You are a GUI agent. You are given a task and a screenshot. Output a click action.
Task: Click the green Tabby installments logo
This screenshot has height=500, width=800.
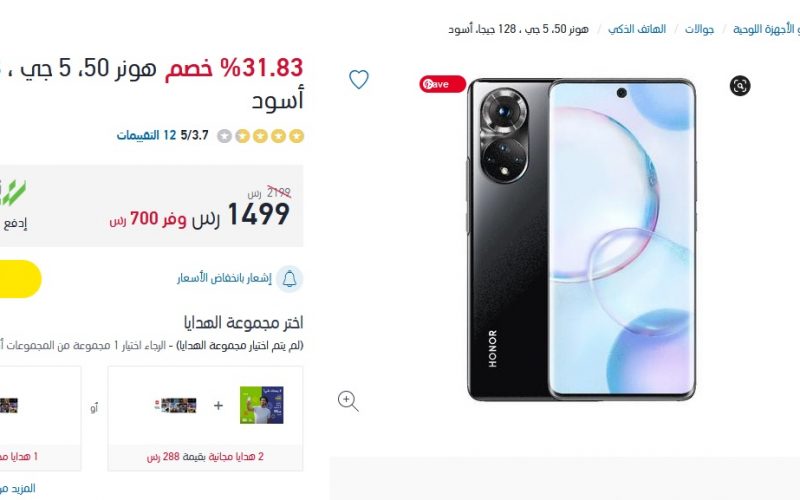(x=13, y=193)
